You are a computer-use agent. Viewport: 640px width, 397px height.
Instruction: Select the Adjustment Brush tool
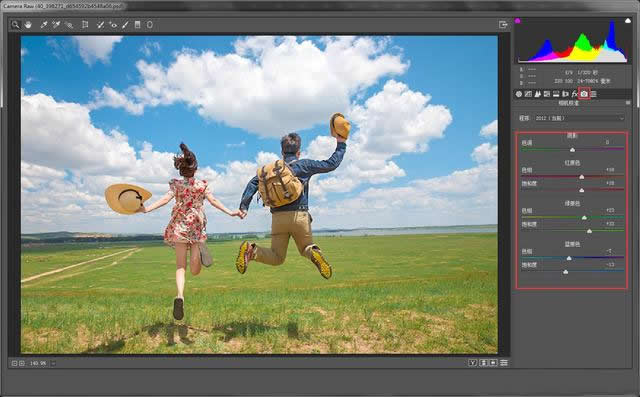point(125,25)
